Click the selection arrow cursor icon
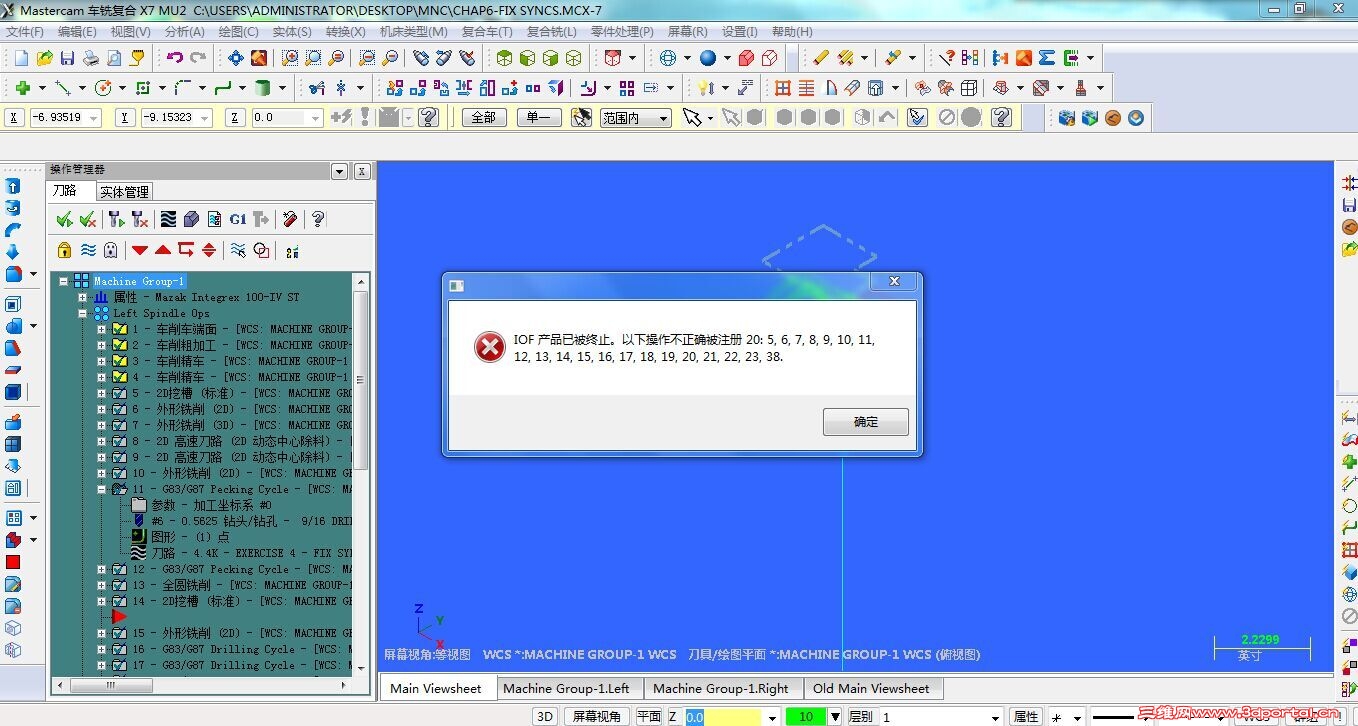Screen dimensions: 1358x726 [x=691, y=118]
